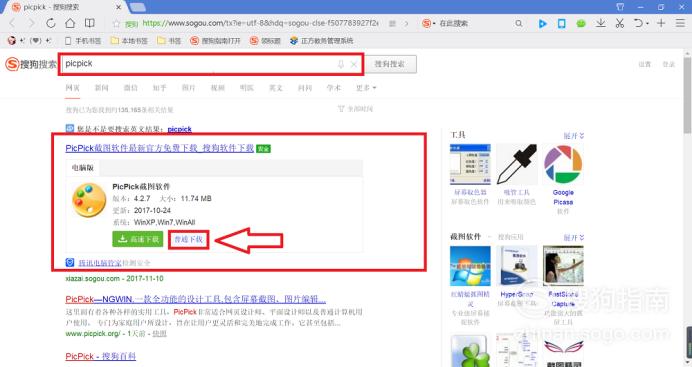The height and width of the screenshot is (367, 692).
Task: Select the picpick browser tab
Action: tap(66, 7)
